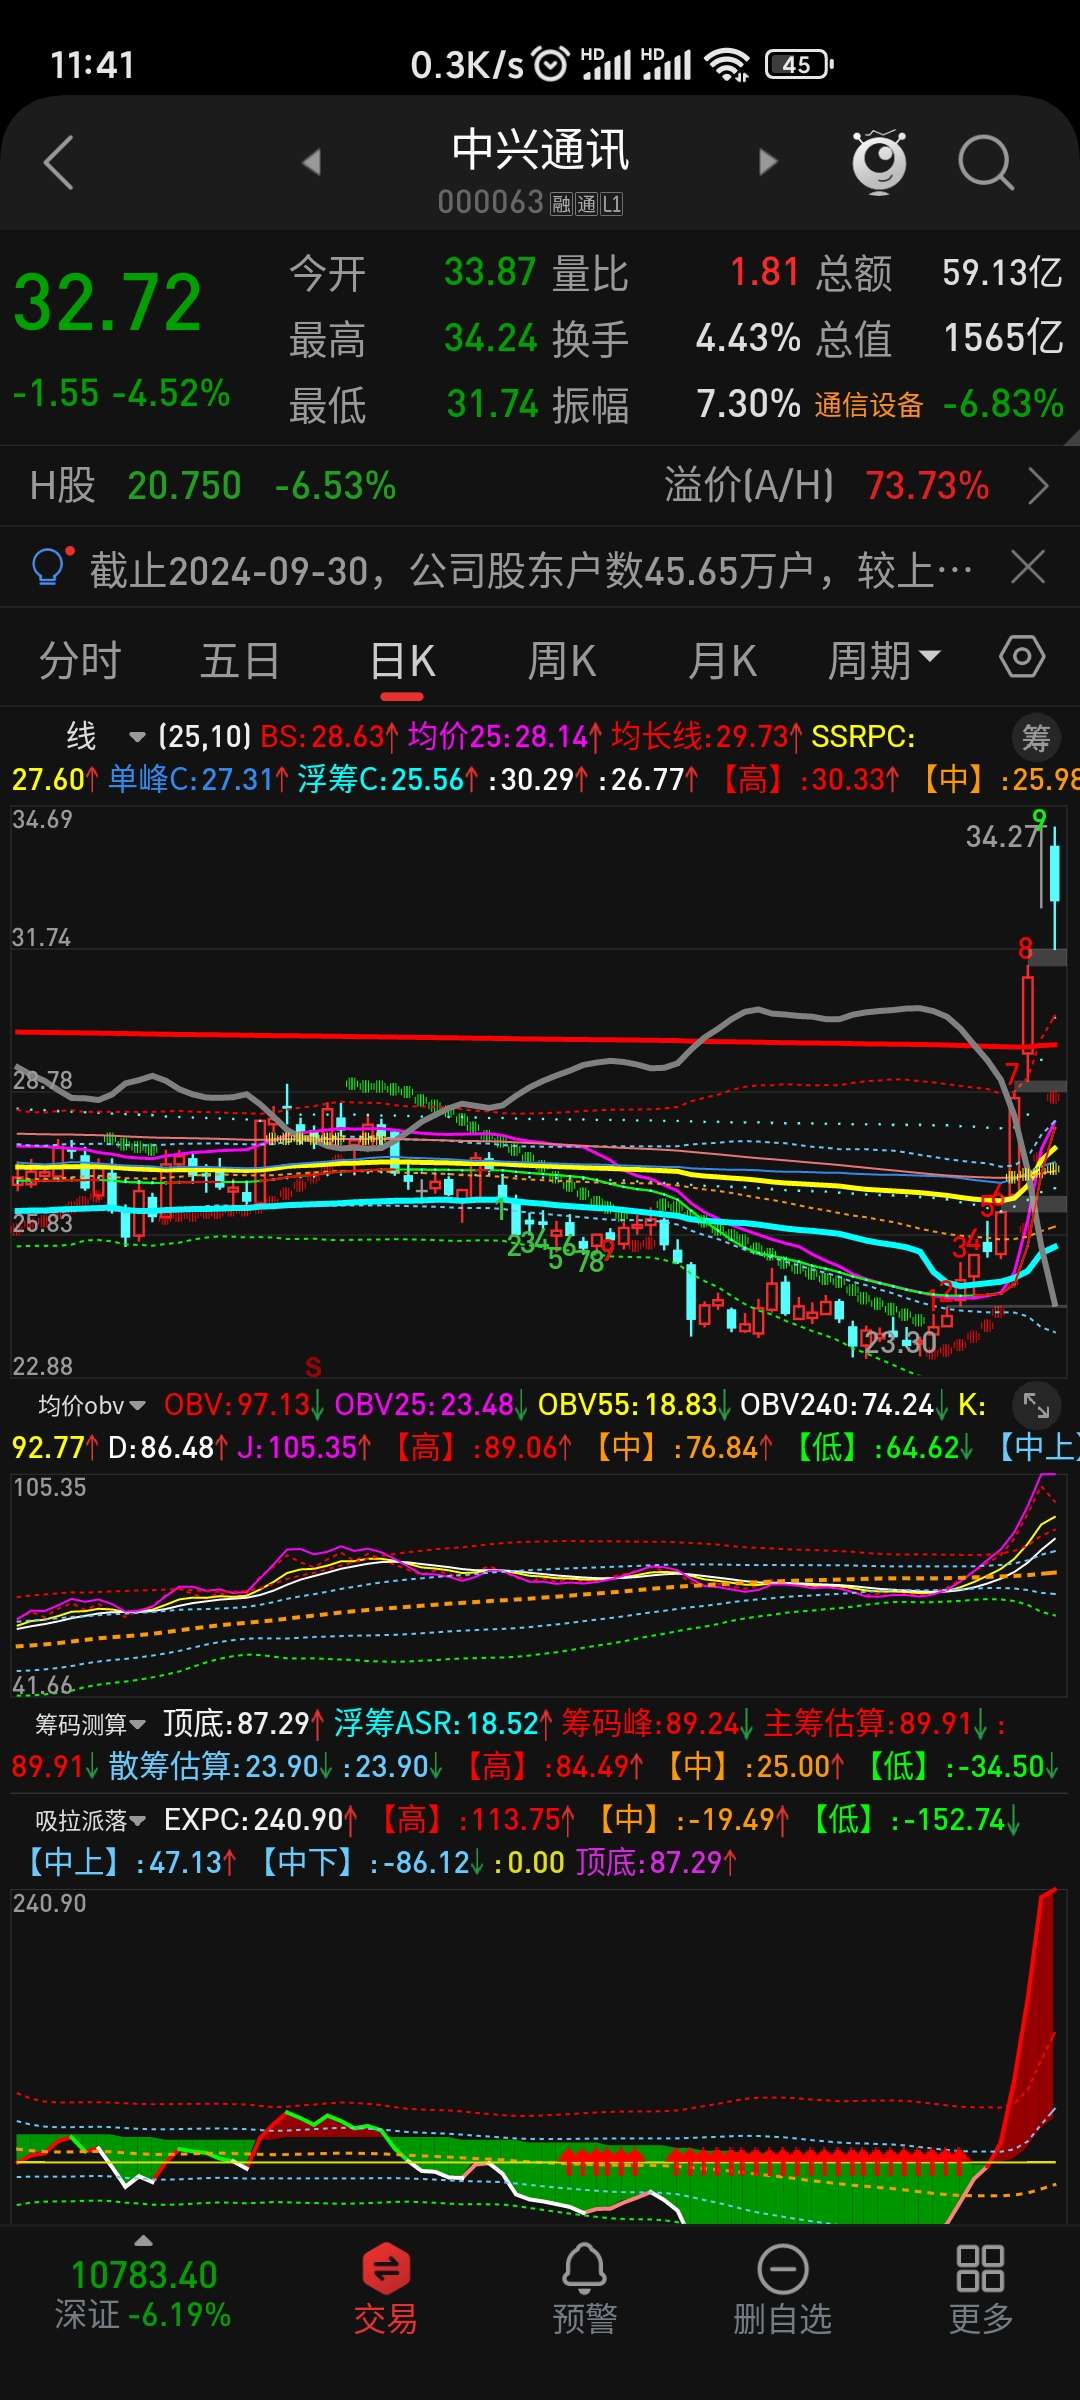Open the robot assistant icon
The image size is (1080, 2400).
pyautogui.click(x=879, y=162)
